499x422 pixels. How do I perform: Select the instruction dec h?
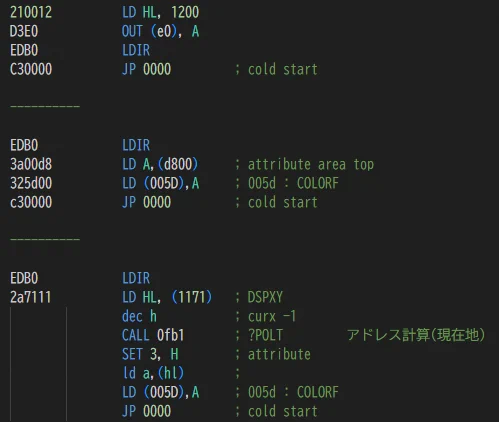point(139,316)
